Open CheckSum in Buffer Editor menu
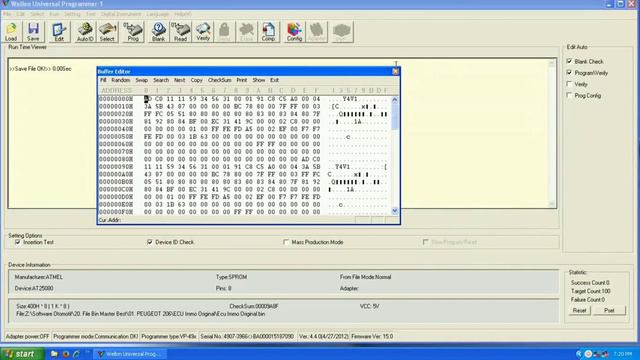This screenshot has width=640, height=360. 220,80
